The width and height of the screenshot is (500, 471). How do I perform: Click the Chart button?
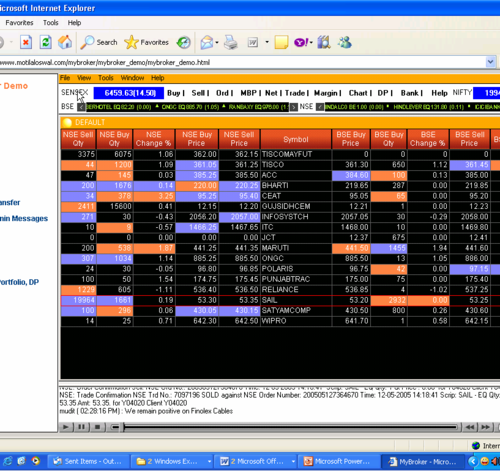[358, 93]
